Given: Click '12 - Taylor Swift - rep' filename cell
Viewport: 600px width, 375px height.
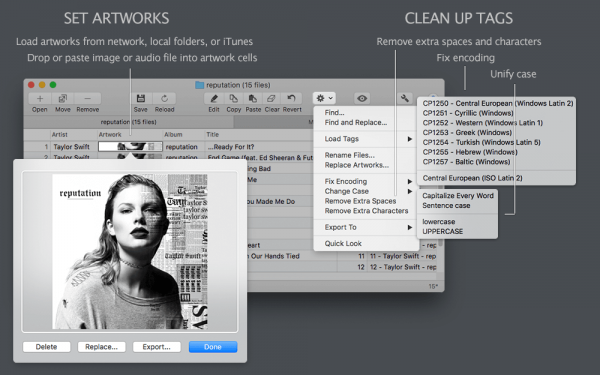Looking at the screenshot, I should tap(403, 267).
